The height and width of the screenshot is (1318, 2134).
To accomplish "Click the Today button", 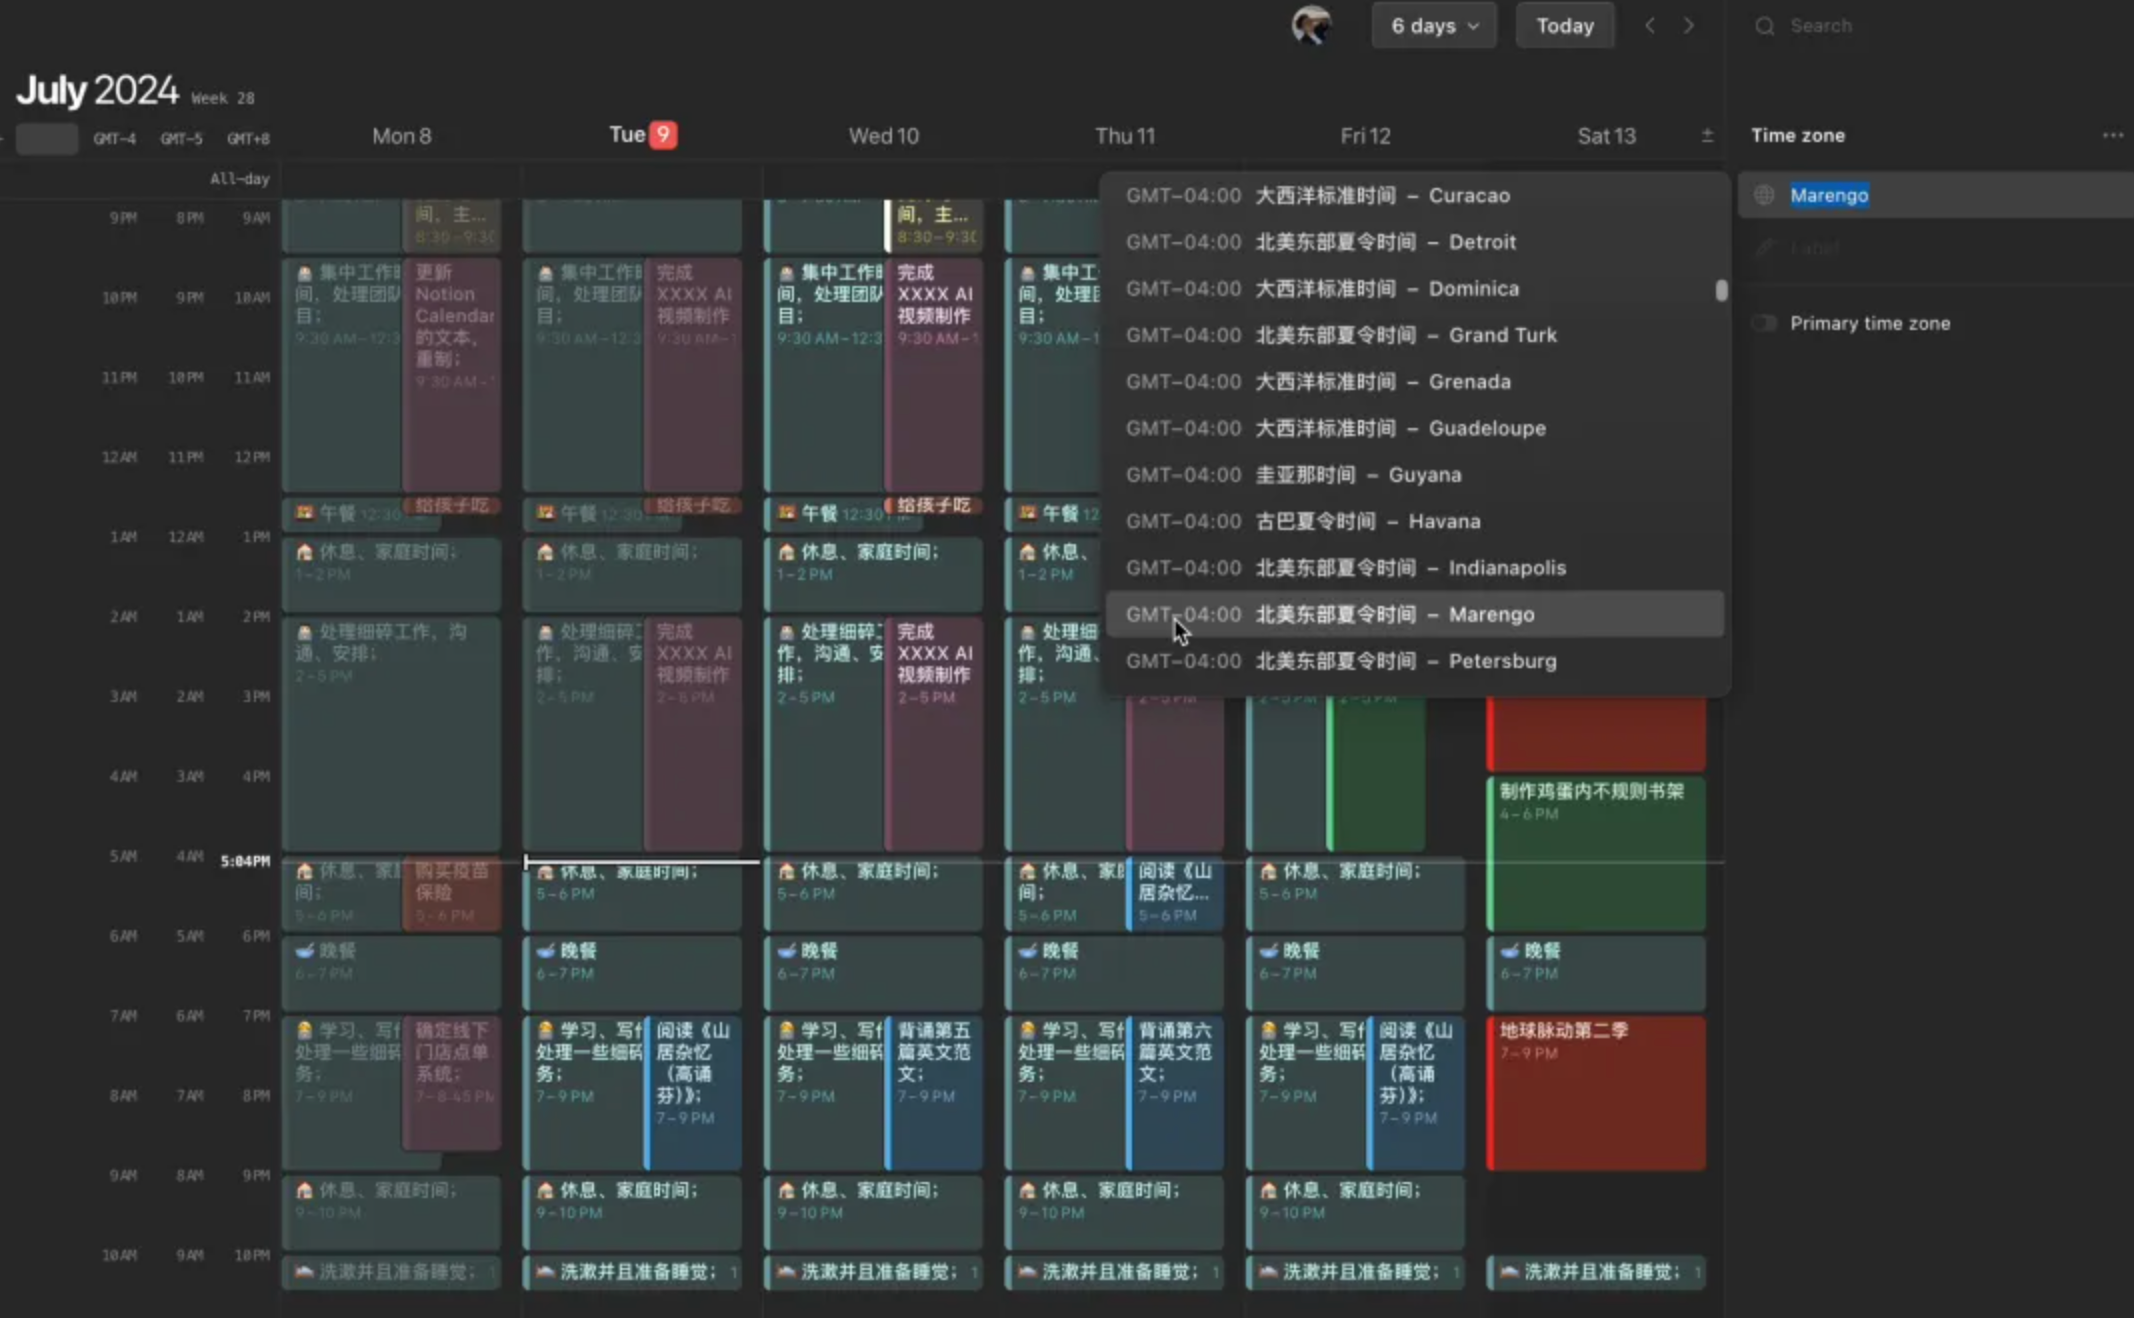I will coord(1564,26).
